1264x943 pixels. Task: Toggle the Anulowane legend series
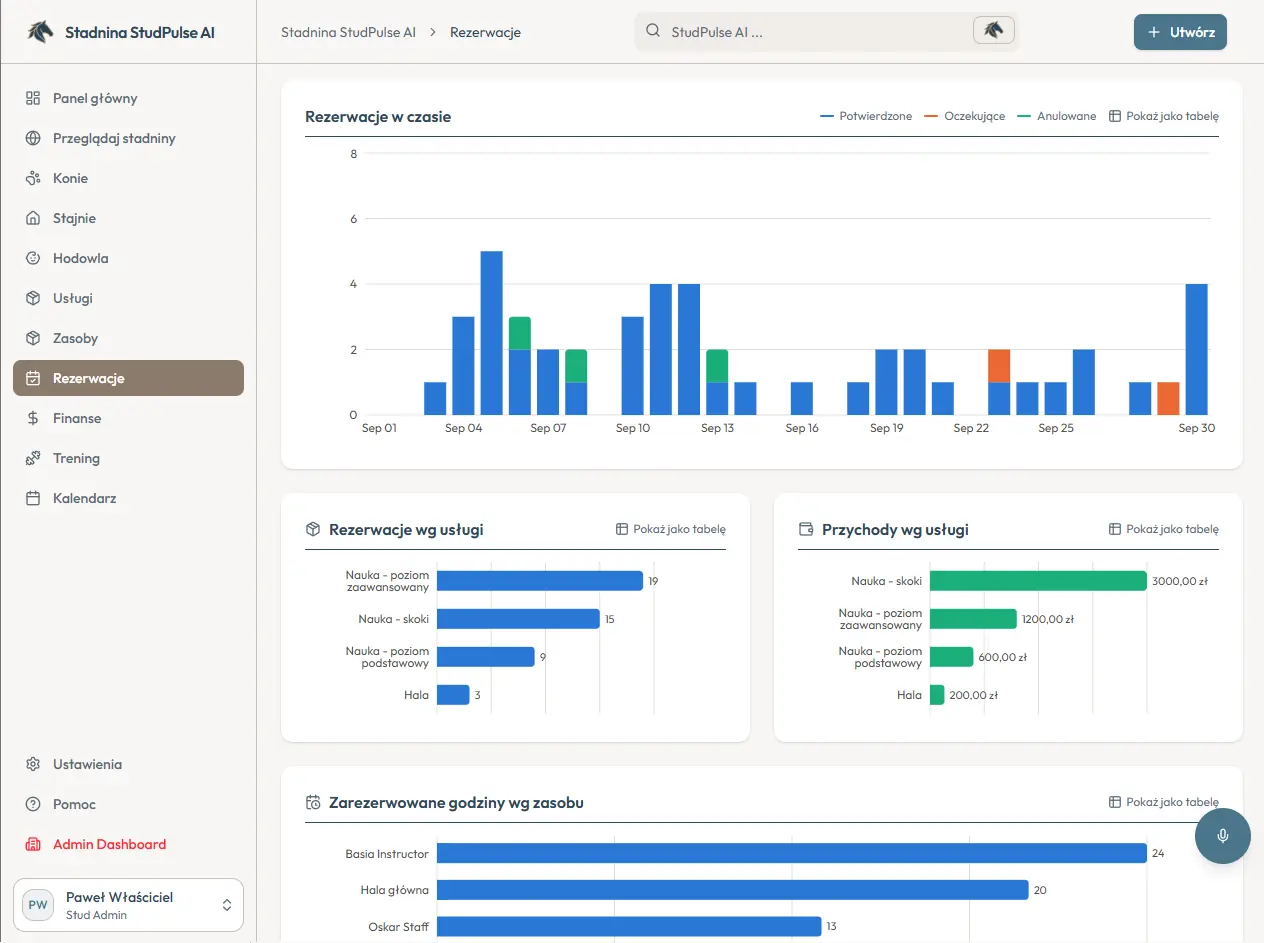[1057, 116]
